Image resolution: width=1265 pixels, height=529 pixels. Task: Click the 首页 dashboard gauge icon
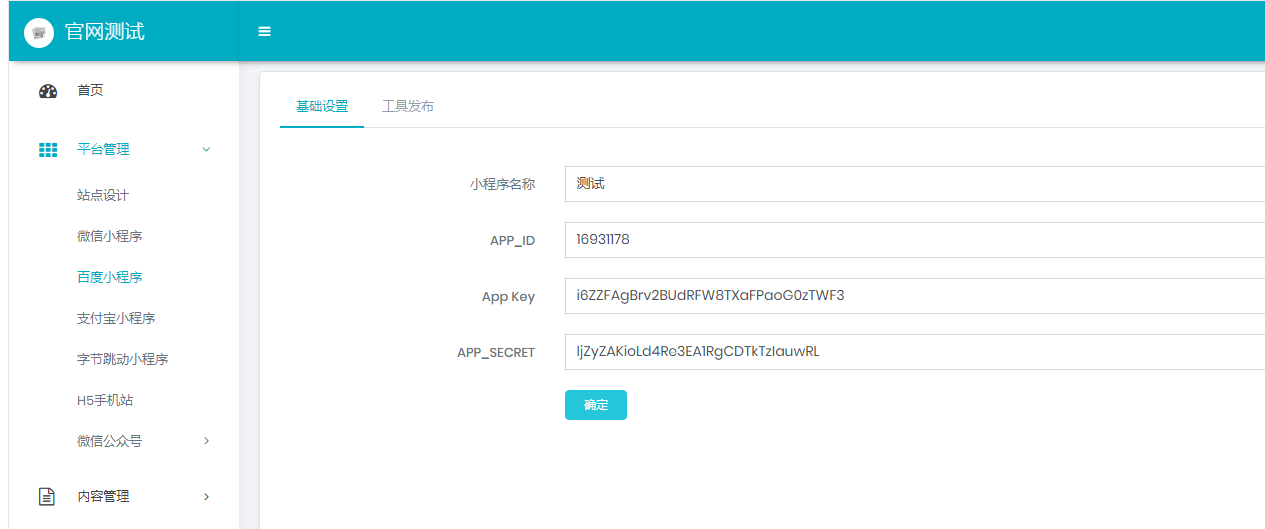pos(48,91)
